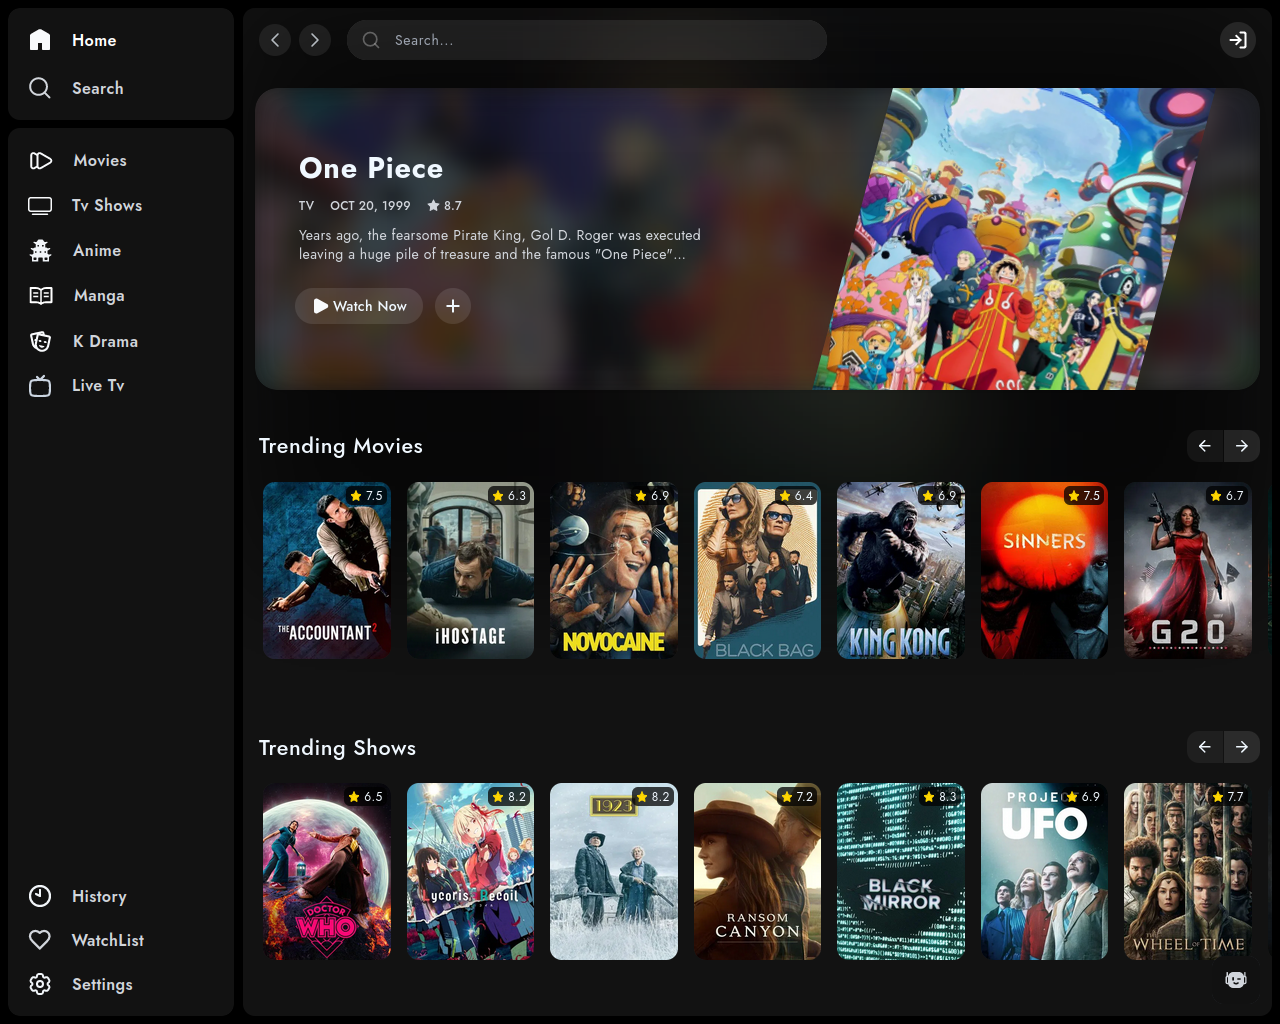
Task: Open the Black Bag movie poster
Action: pos(757,570)
